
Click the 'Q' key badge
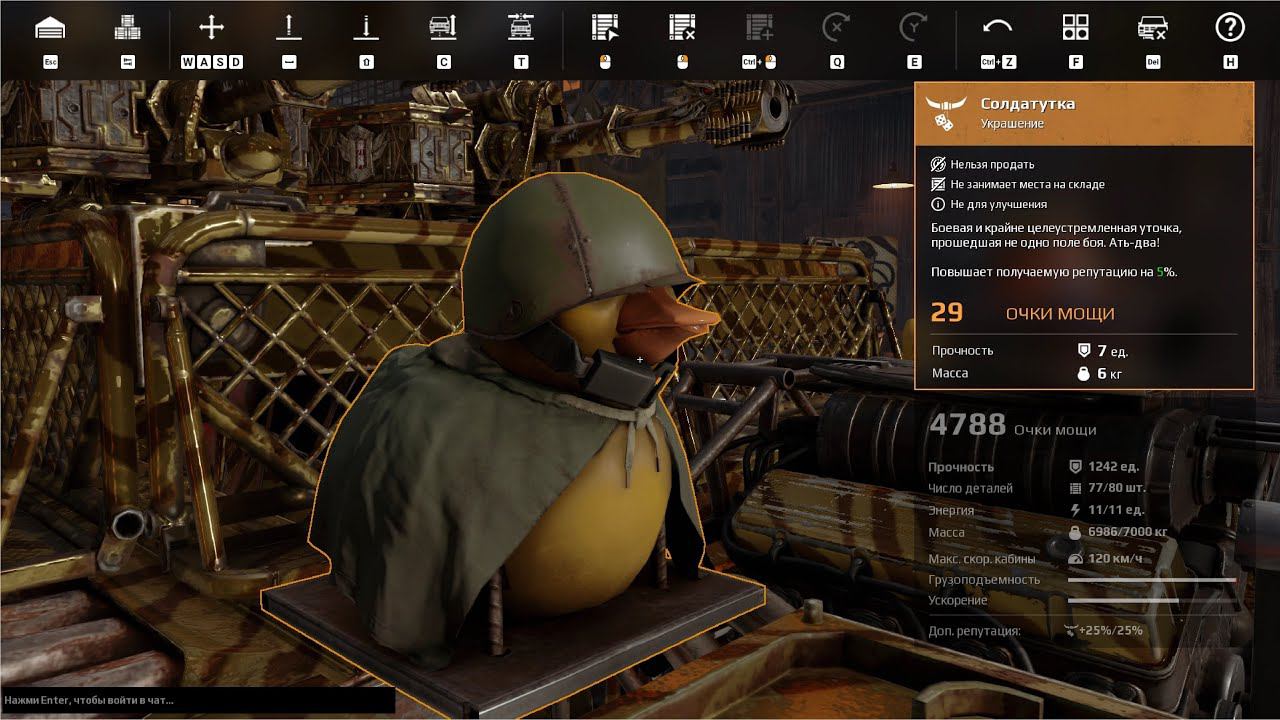tap(837, 62)
